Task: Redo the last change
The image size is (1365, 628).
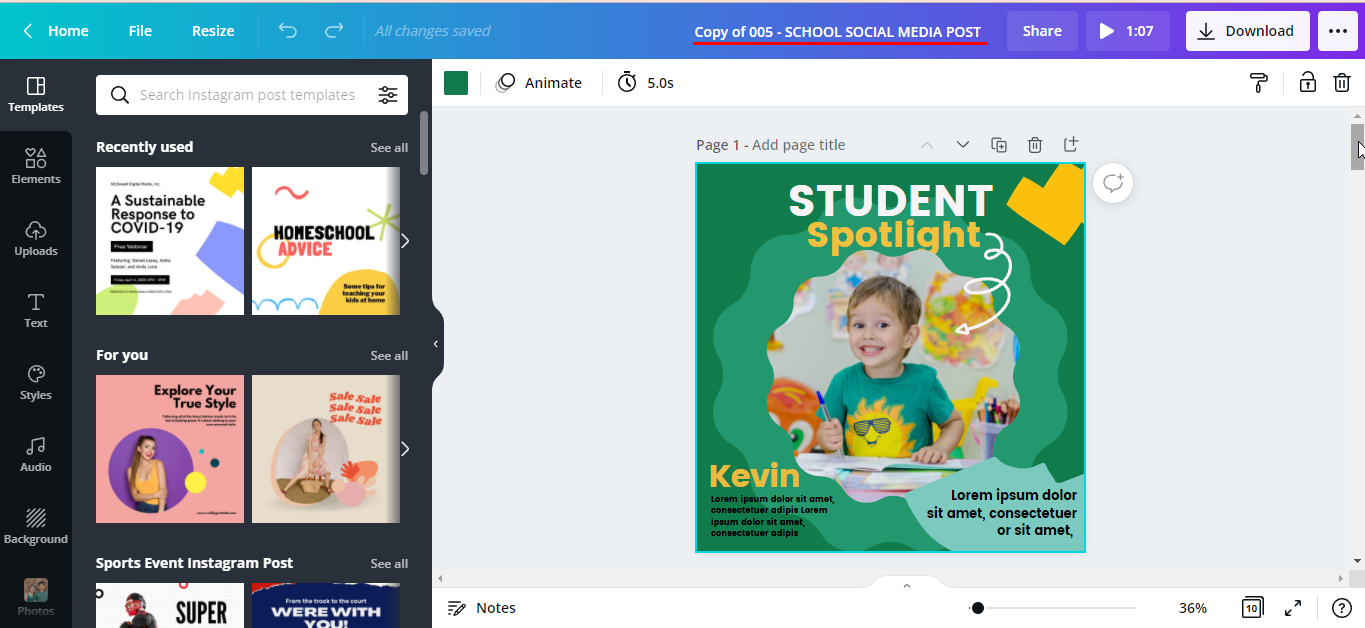Action: (334, 31)
